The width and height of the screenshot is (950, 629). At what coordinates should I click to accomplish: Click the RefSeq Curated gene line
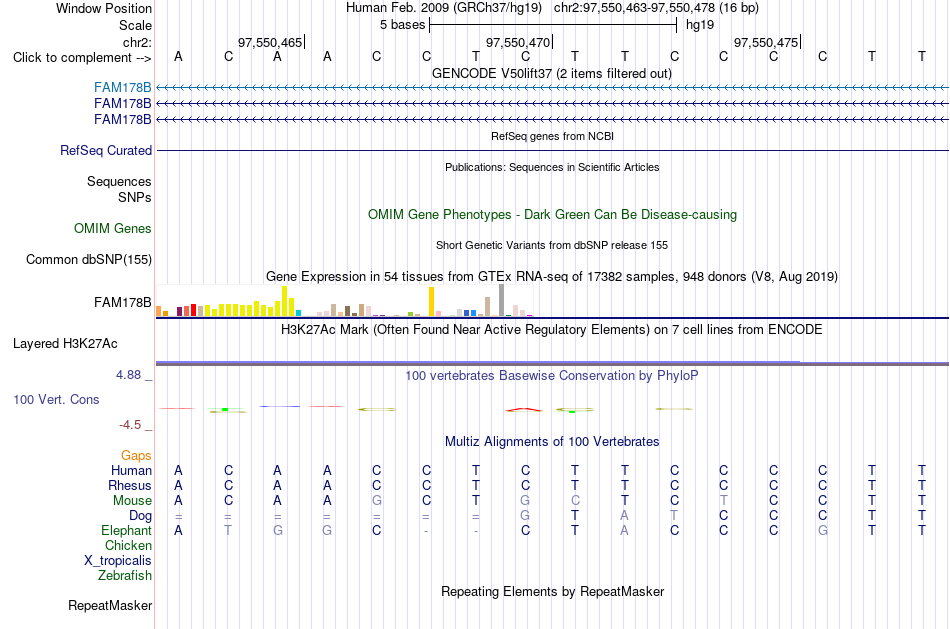(552, 150)
